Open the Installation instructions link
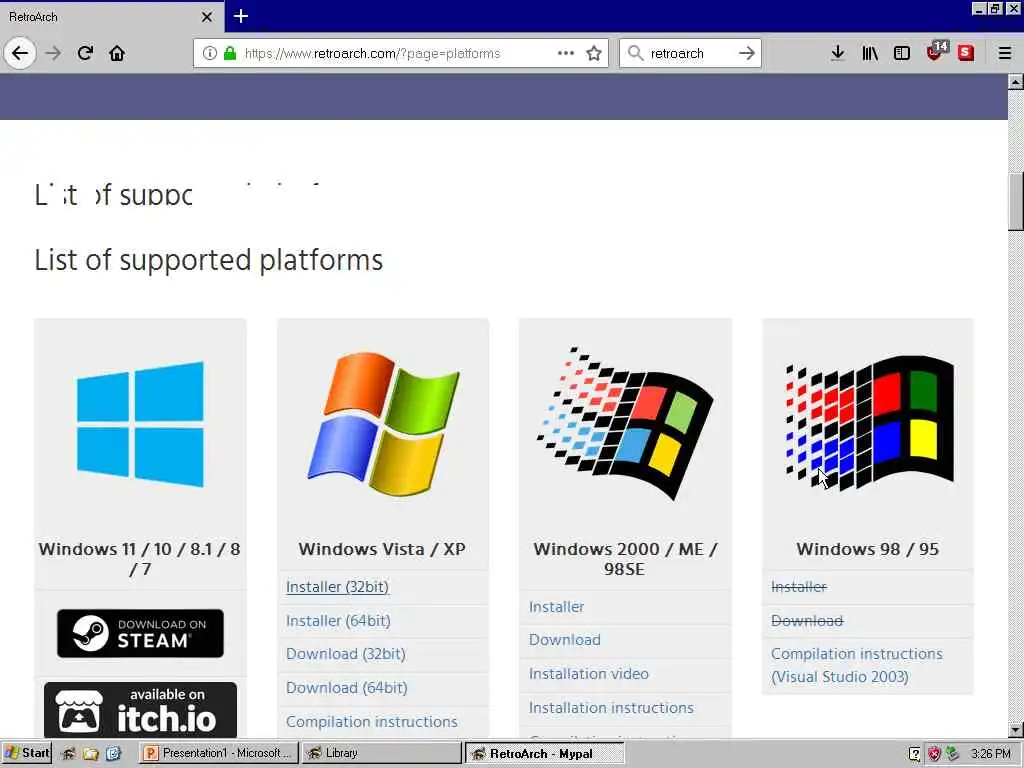This screenshot has height=768, width=1024. coord(611,707)
